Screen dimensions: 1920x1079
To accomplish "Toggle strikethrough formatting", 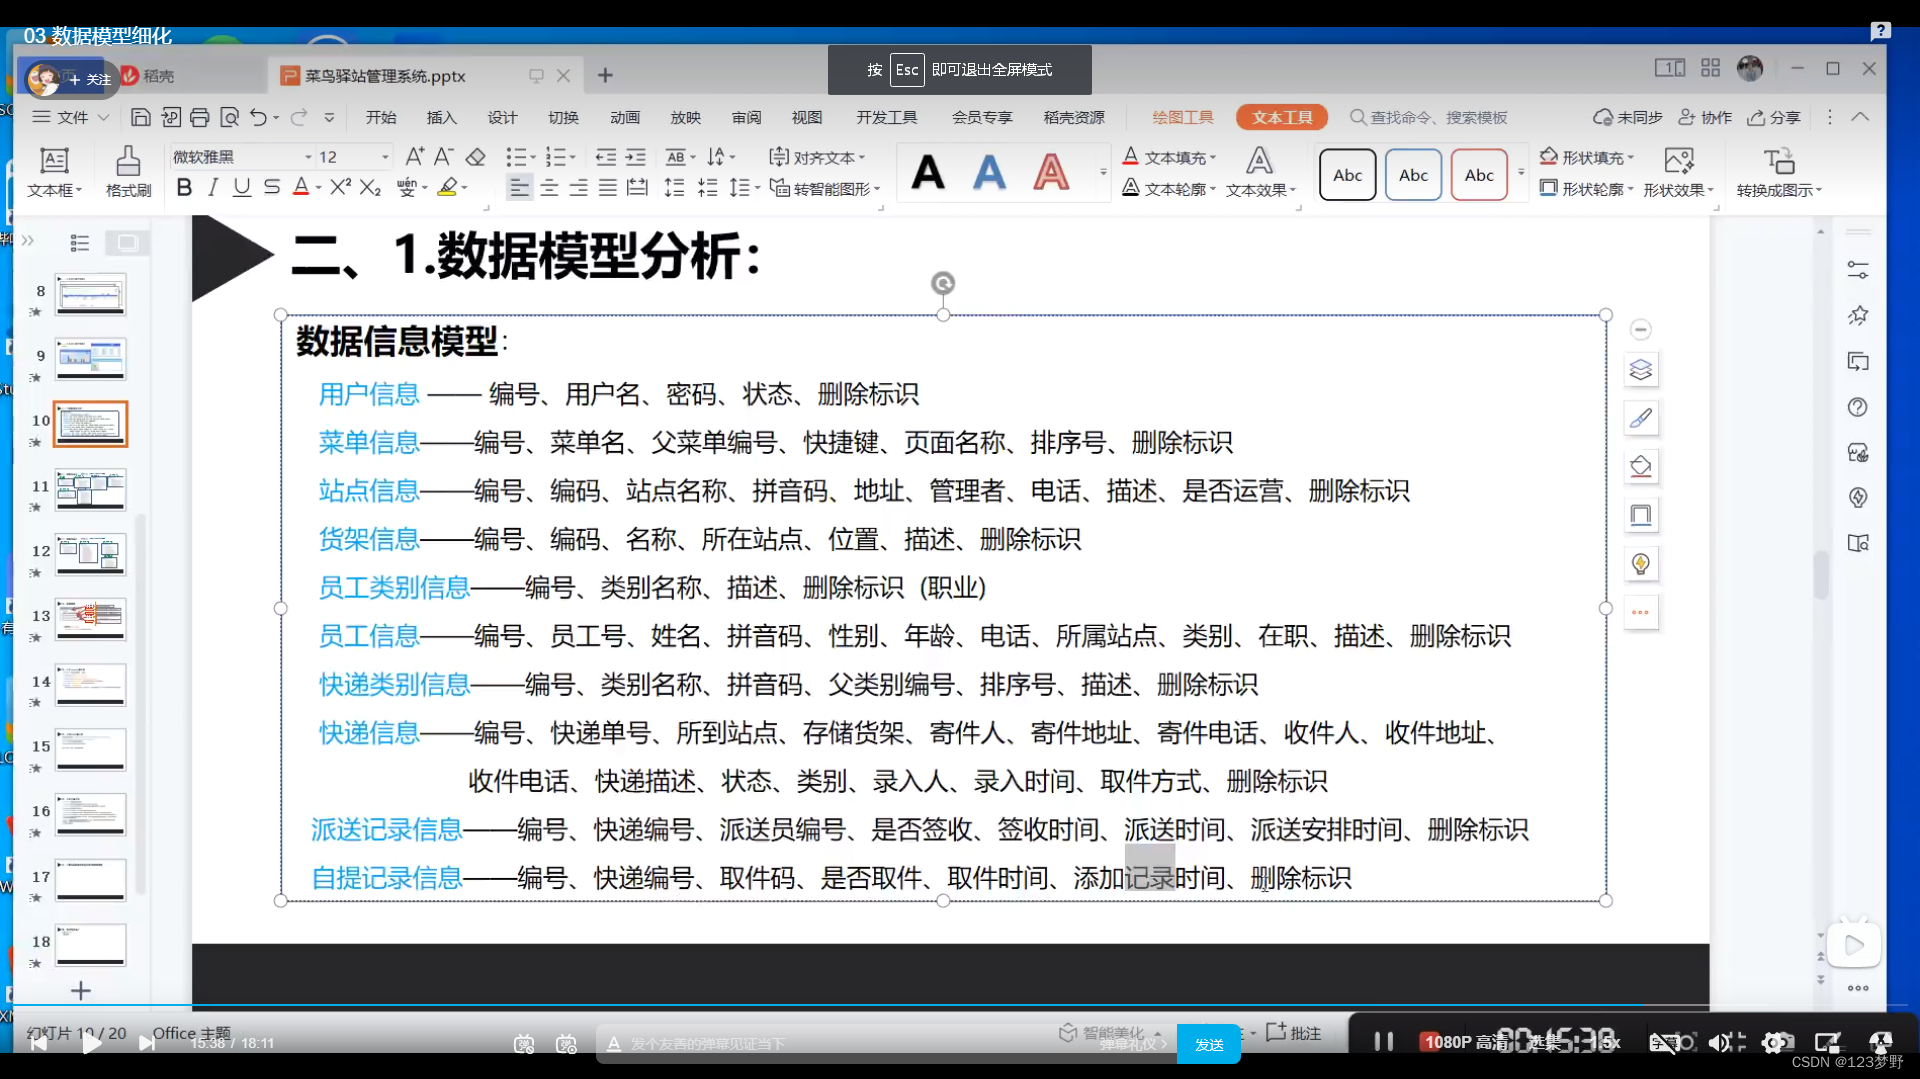I will [x=271, y=187].
